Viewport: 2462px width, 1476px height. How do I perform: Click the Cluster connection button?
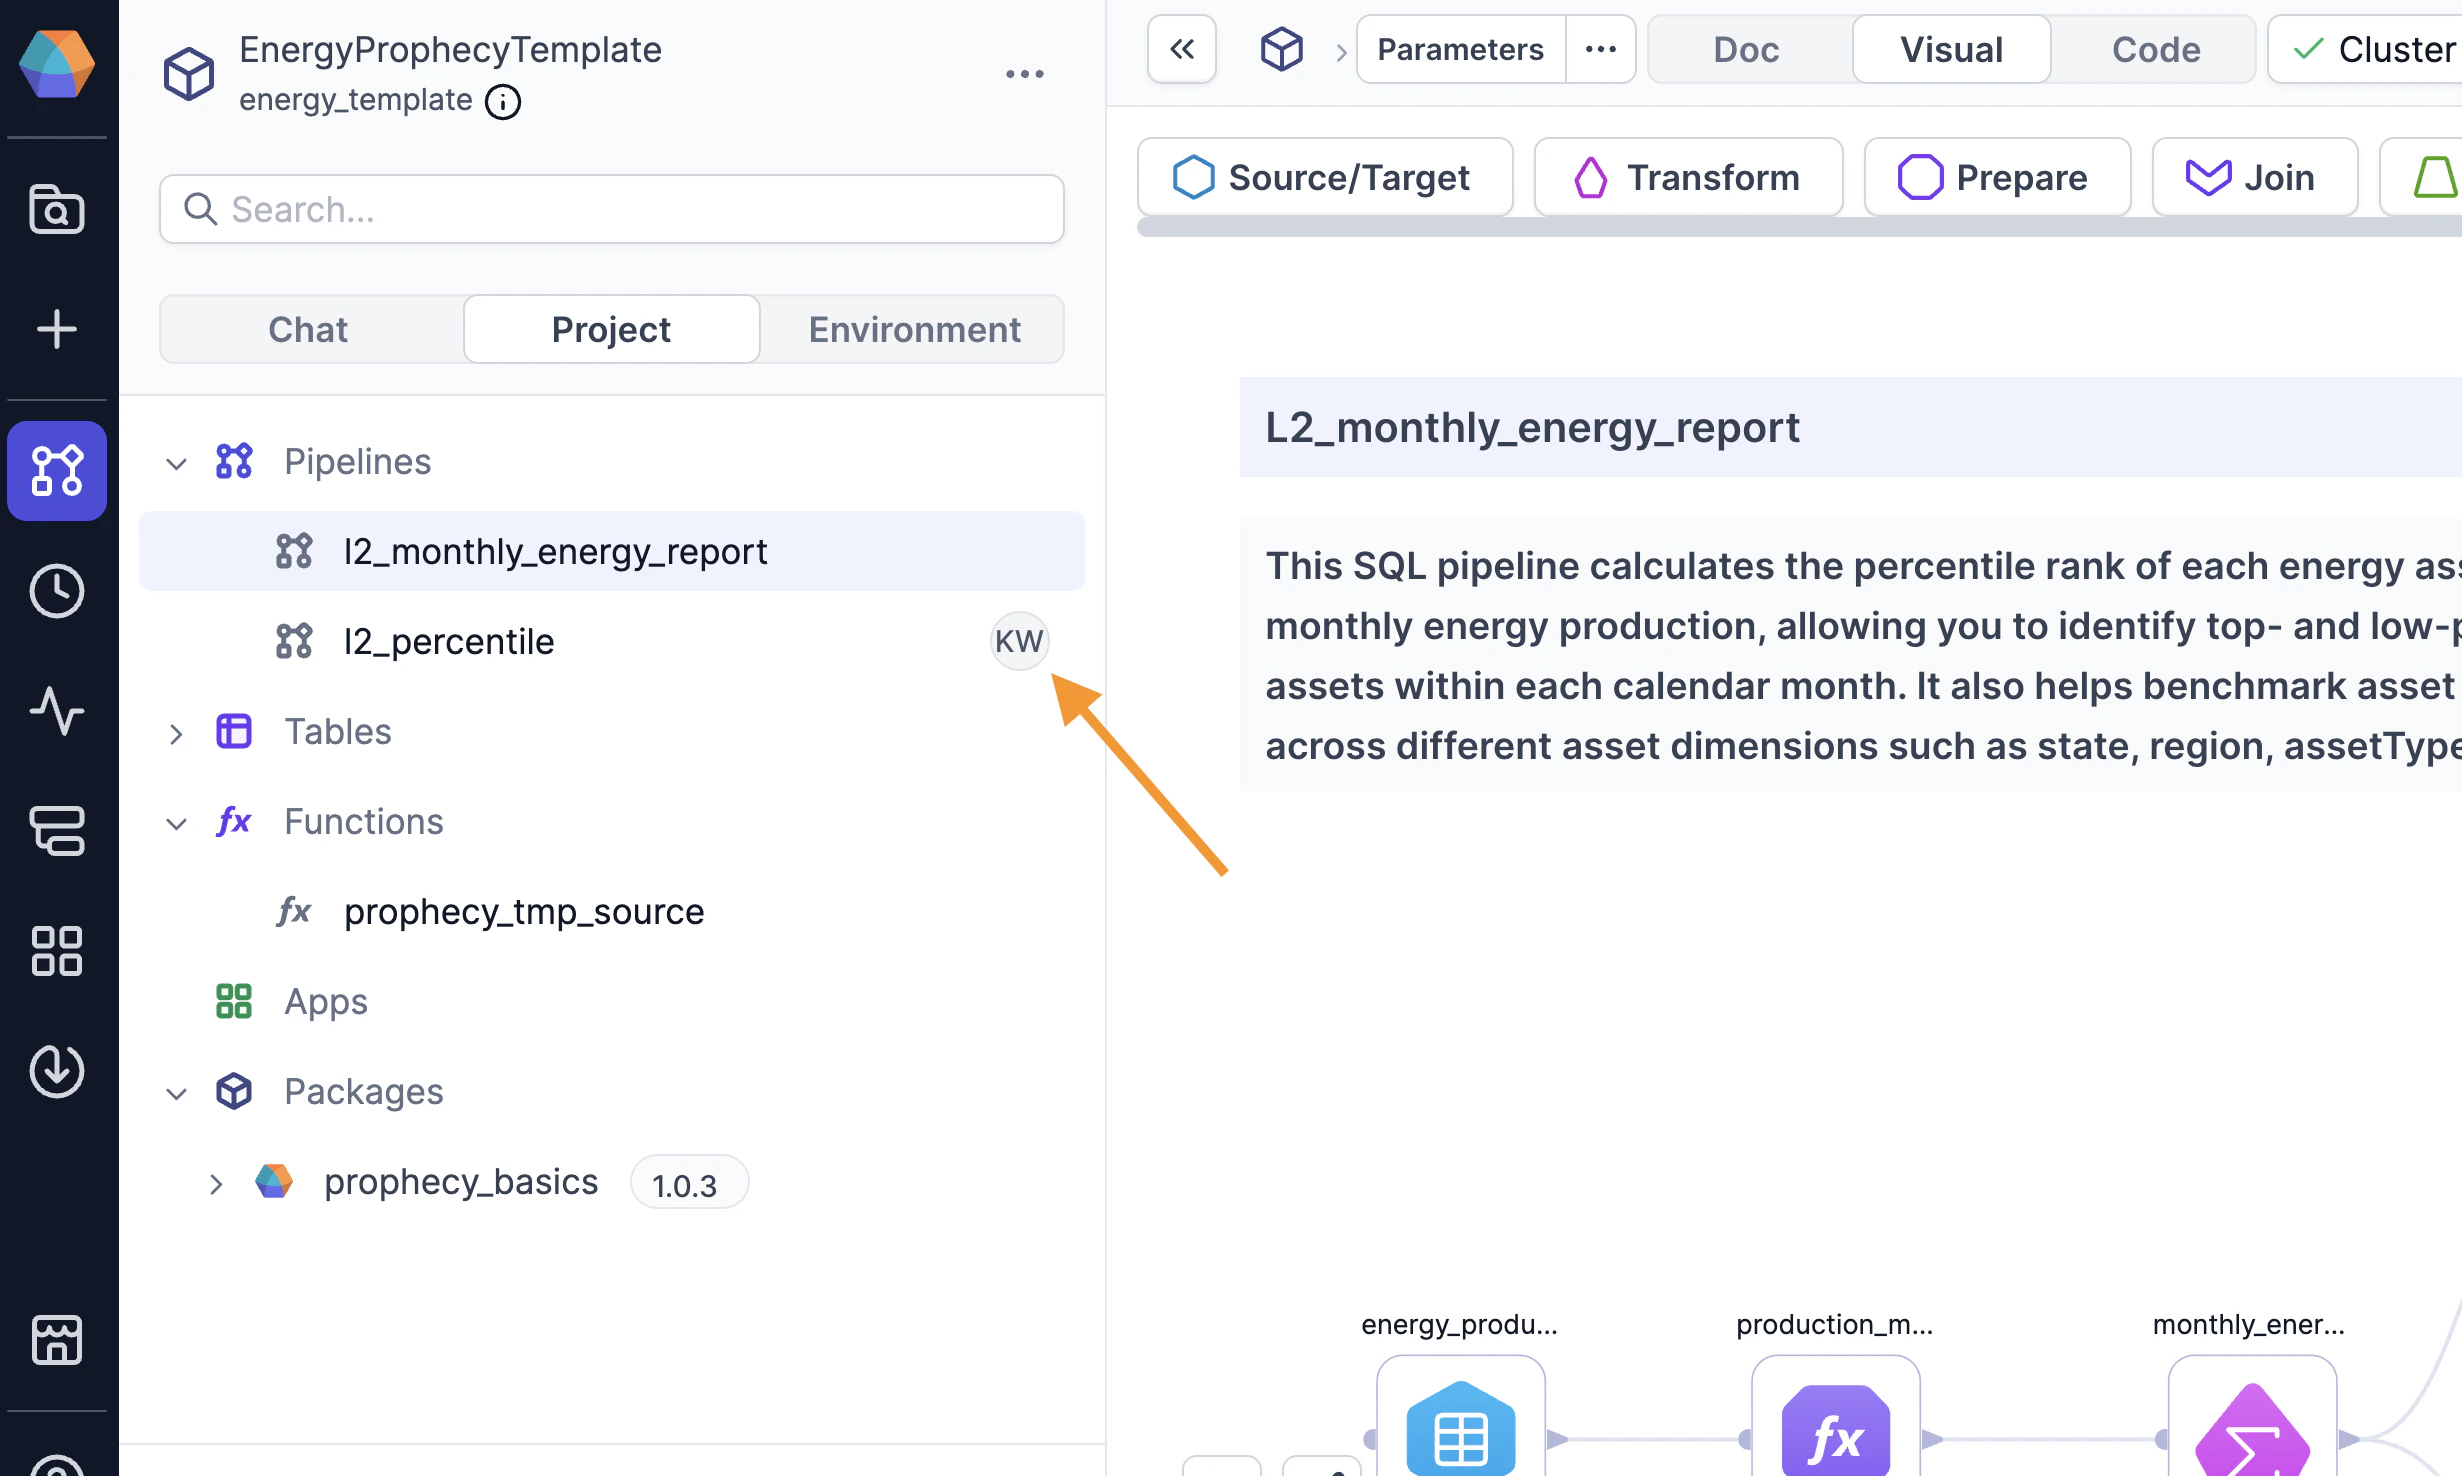pos(2366,49)
